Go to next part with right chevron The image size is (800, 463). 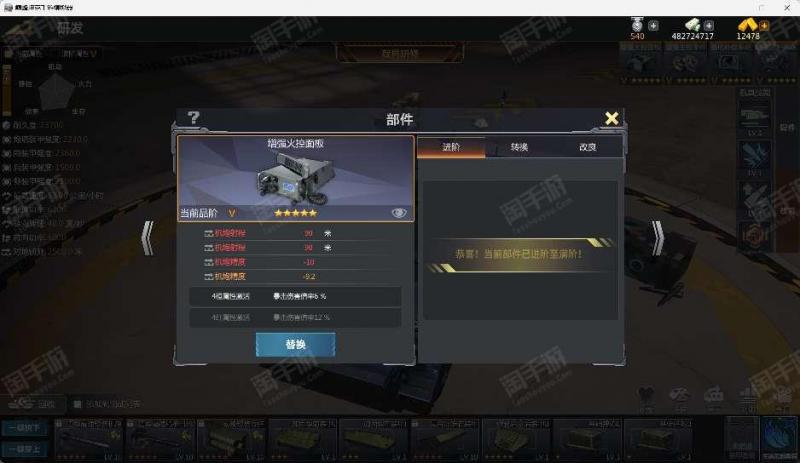(x=658, y=238)
